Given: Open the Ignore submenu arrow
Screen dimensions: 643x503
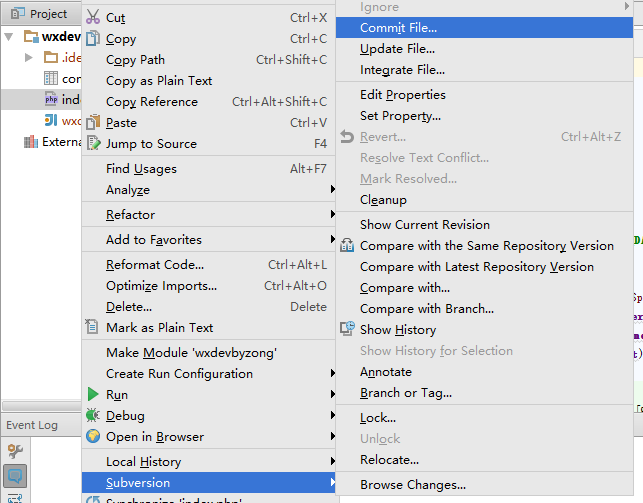Looking at the screenshot, I should [x=627, y=6].
